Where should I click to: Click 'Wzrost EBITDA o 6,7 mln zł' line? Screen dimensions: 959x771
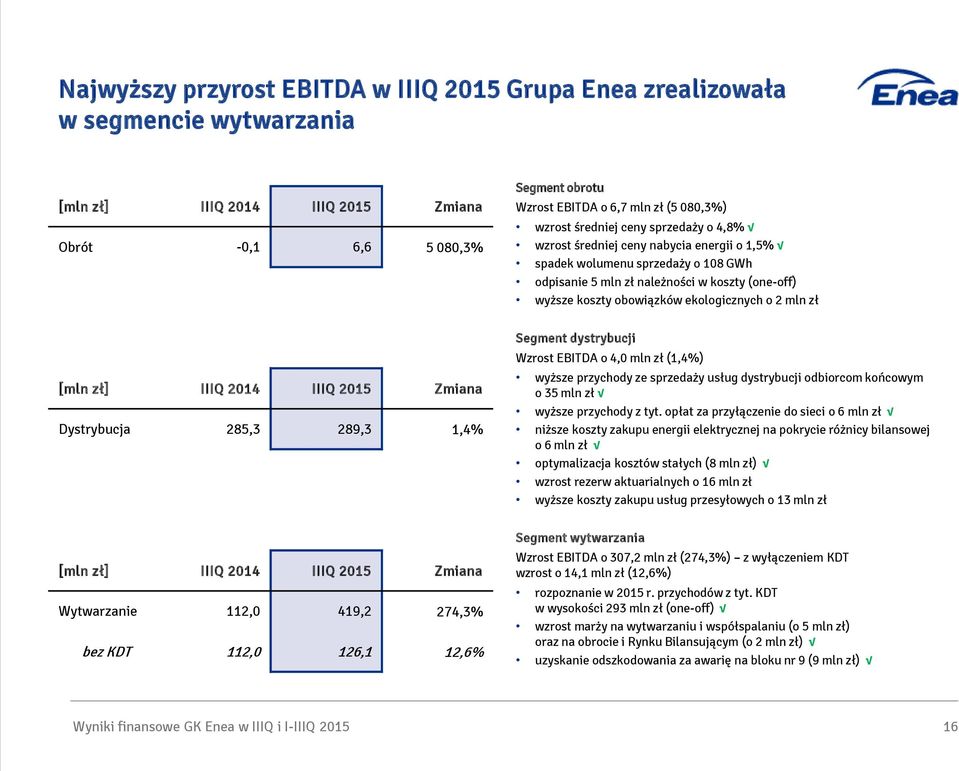(x=621, y=207)
